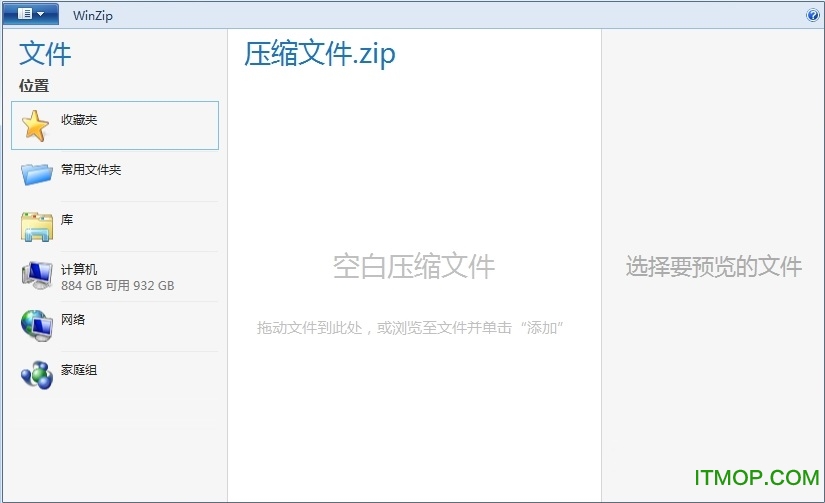Click the 文件 pane heading
Screen dimensions: 825x503
pyautogui.click(x=45, y=54)
